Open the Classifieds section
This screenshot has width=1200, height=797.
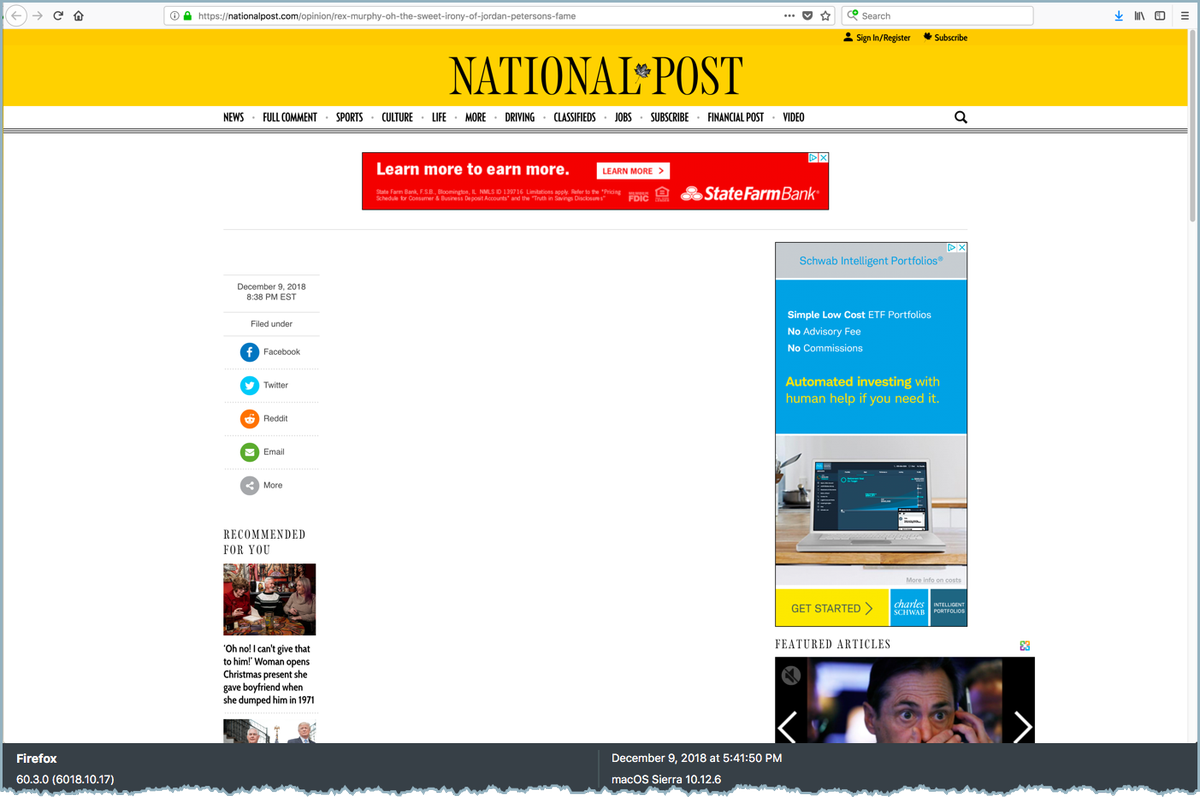(575, 117)
